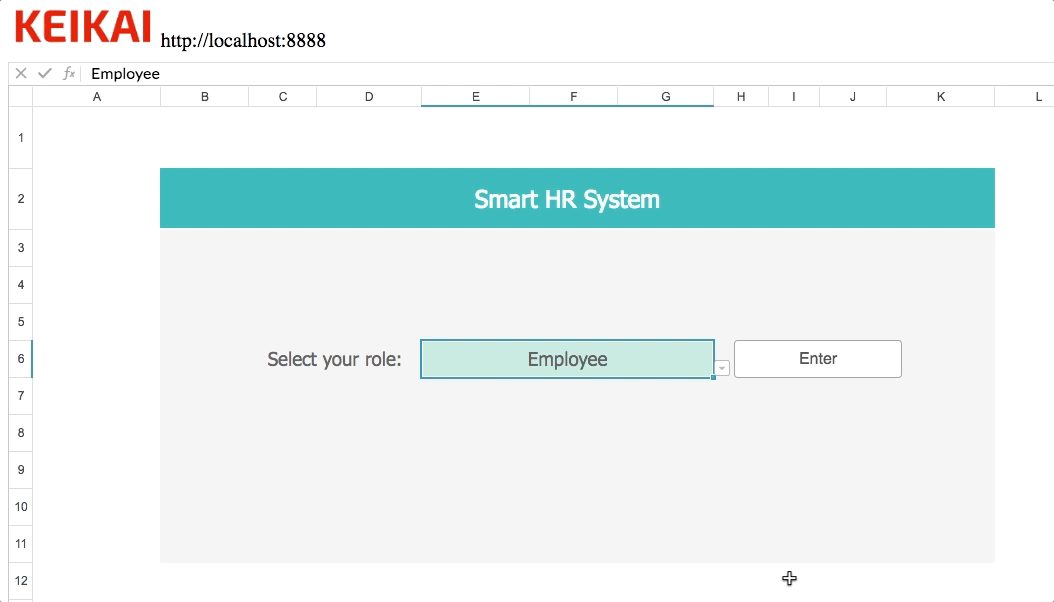Open the role dropdown arrow beside Employee
This screenshot has width=1054, height=602.
[722, 368]
